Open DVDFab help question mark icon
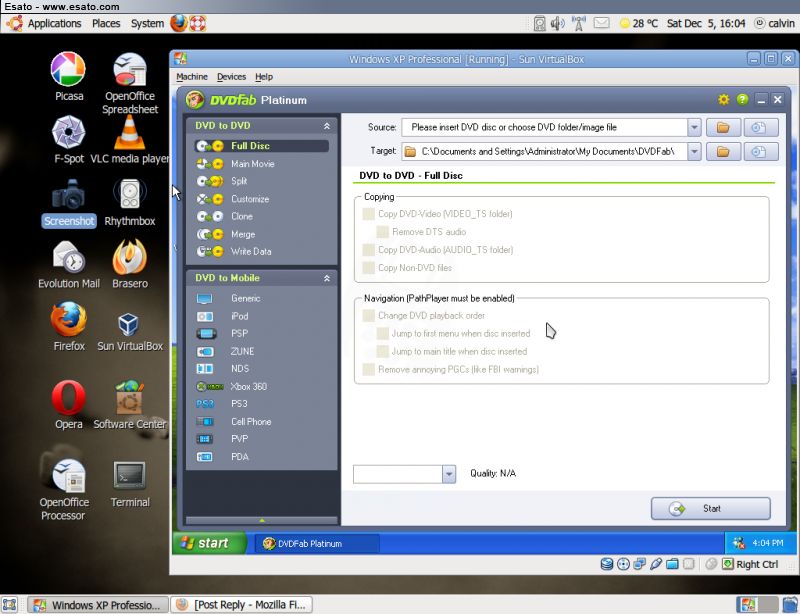Image resolution: width=800 pixels, height=614 pixels. [x=742, y=100]
